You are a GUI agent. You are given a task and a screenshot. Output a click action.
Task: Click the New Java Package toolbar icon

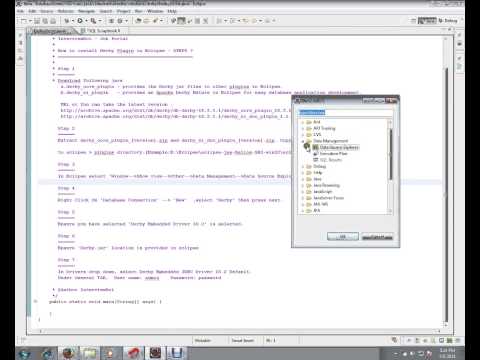pos(111,21)
